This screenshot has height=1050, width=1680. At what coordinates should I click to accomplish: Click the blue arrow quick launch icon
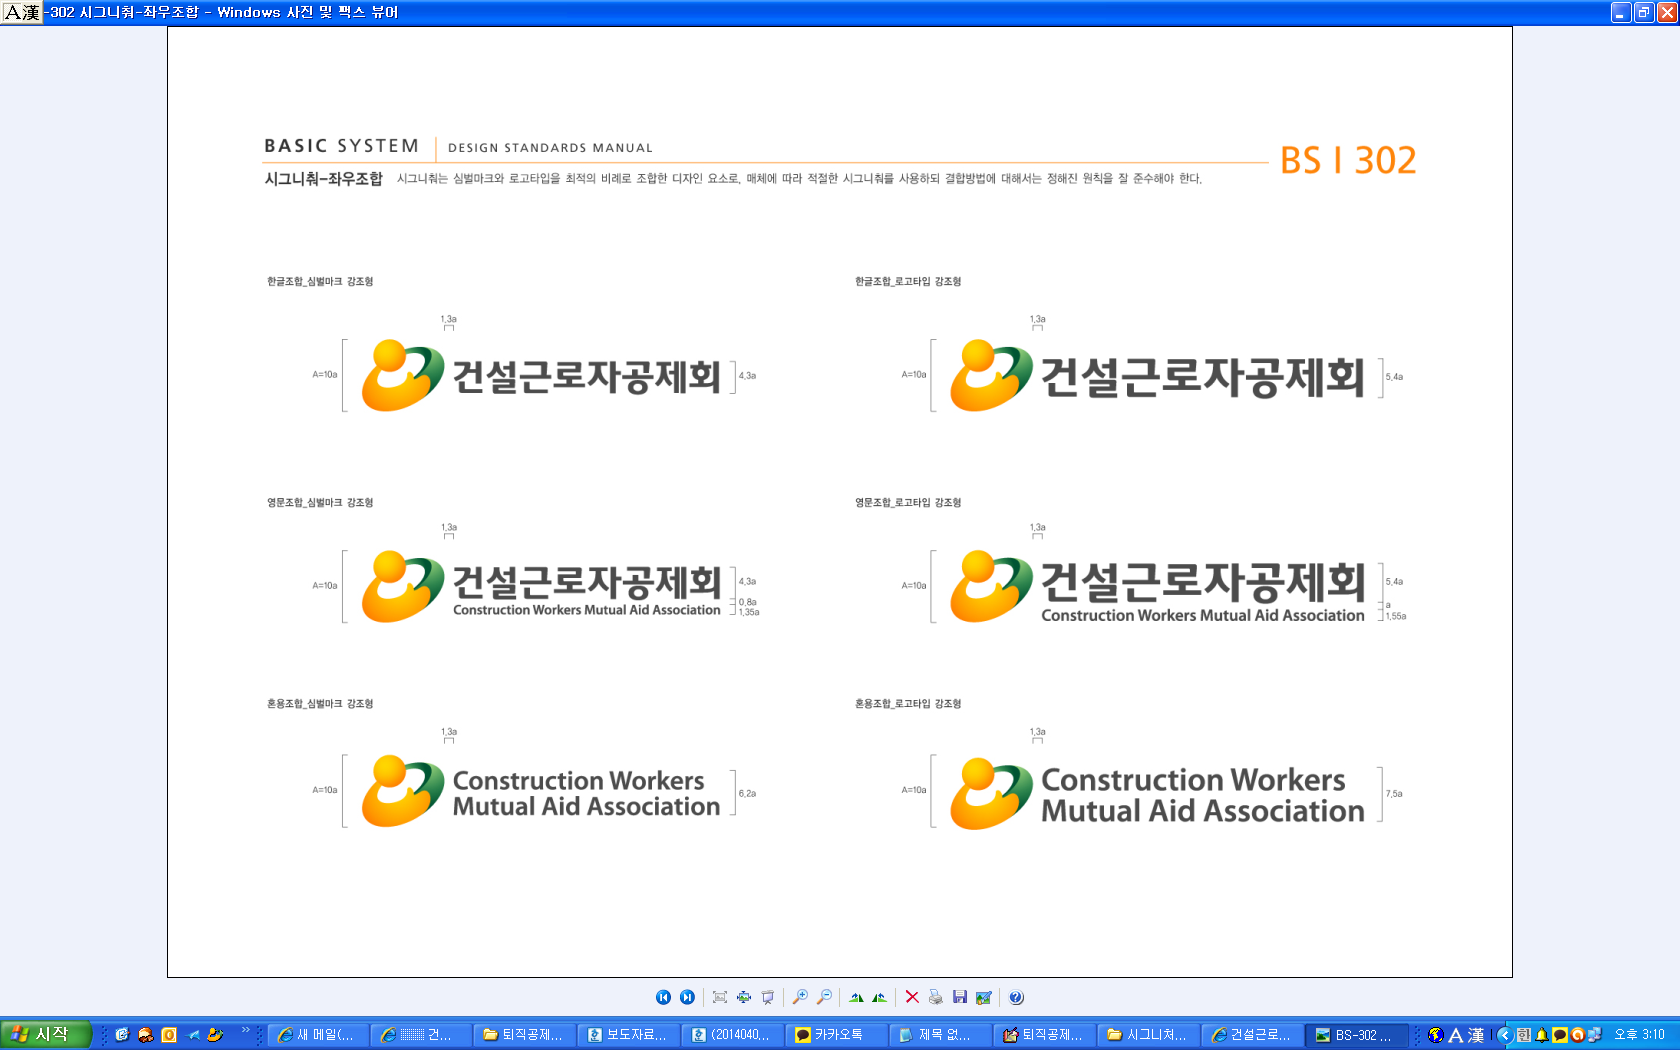(194, 1035)
